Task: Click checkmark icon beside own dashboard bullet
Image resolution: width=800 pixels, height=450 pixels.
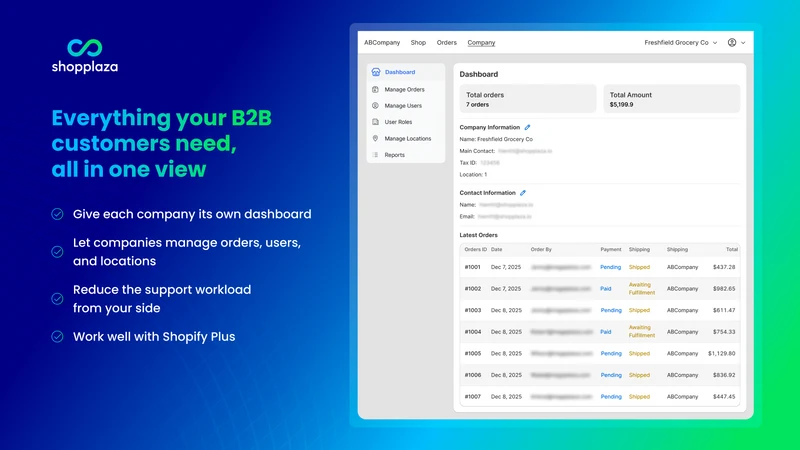Action: [57, 214]
